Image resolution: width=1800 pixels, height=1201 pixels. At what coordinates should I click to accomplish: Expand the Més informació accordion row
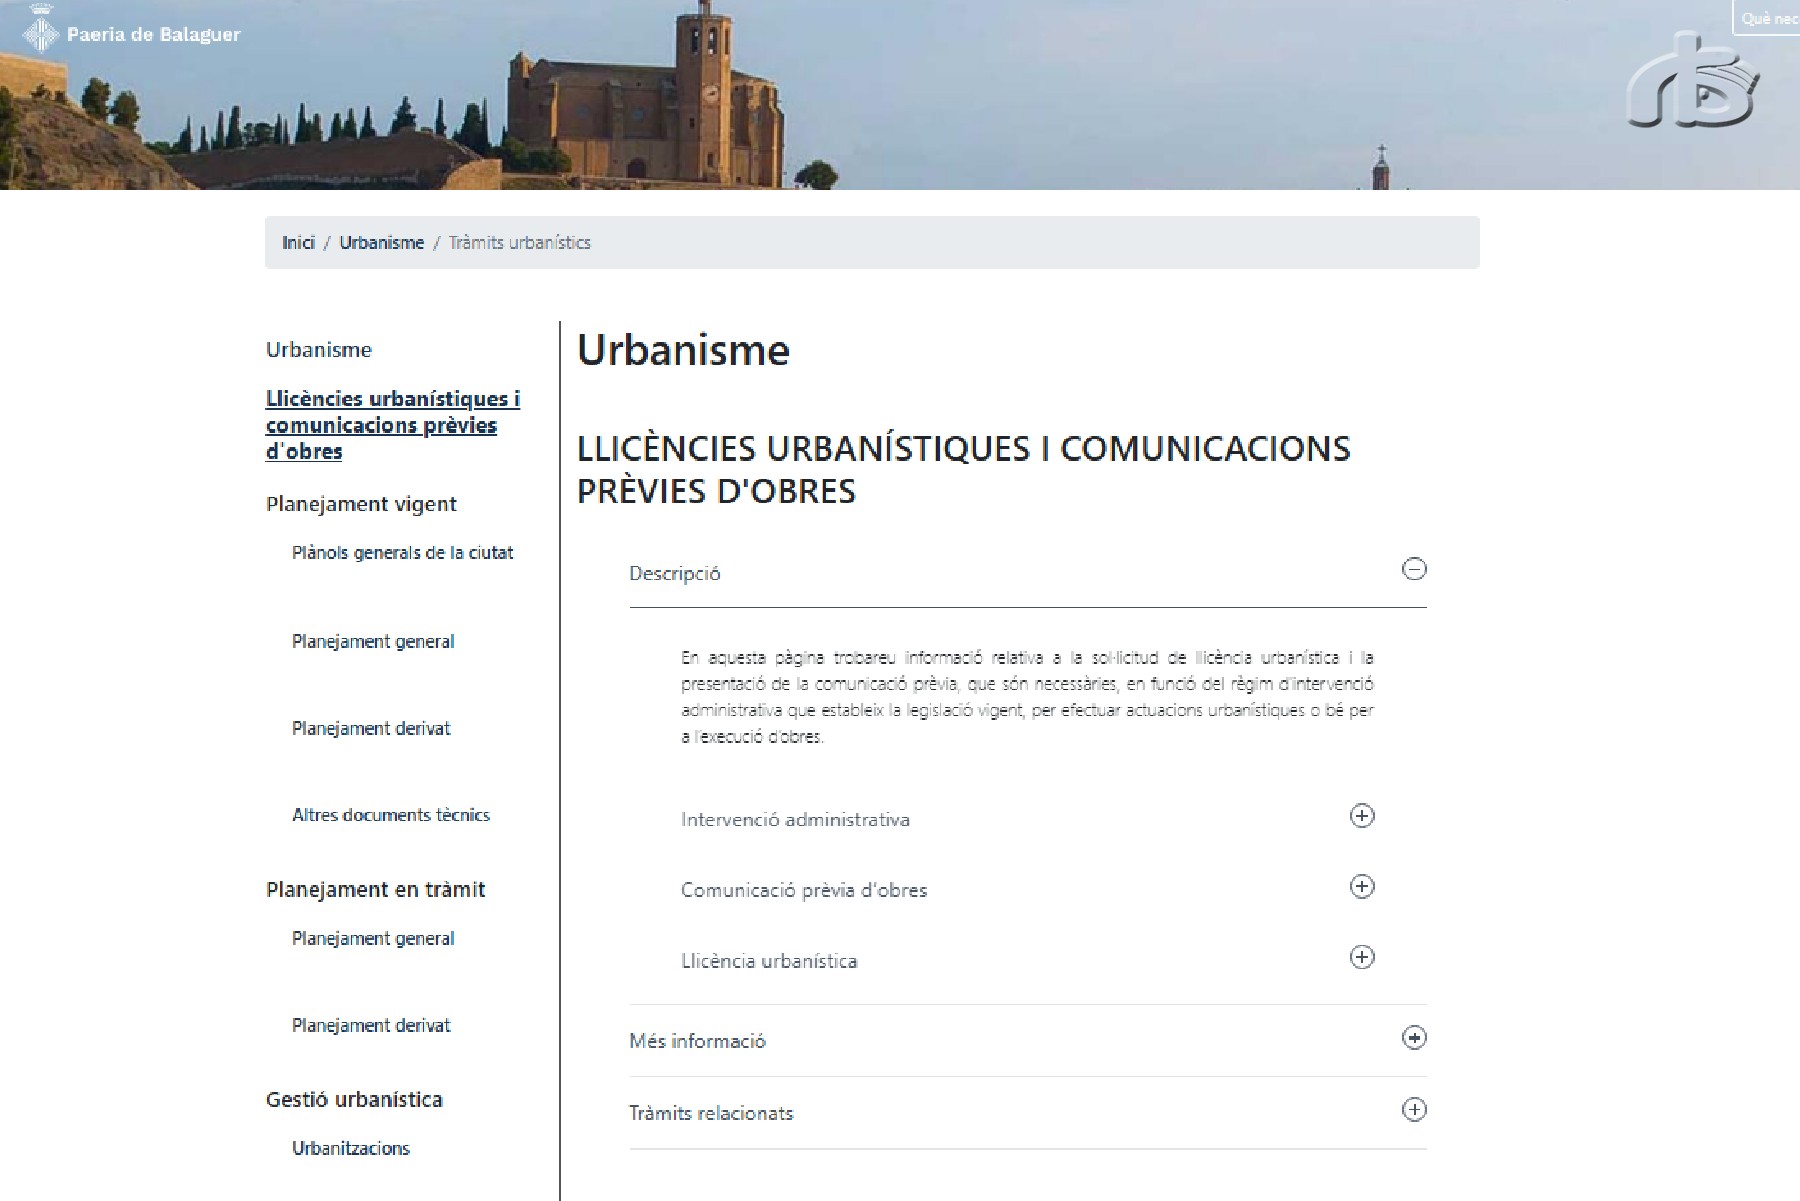(x=697, y=1041)
